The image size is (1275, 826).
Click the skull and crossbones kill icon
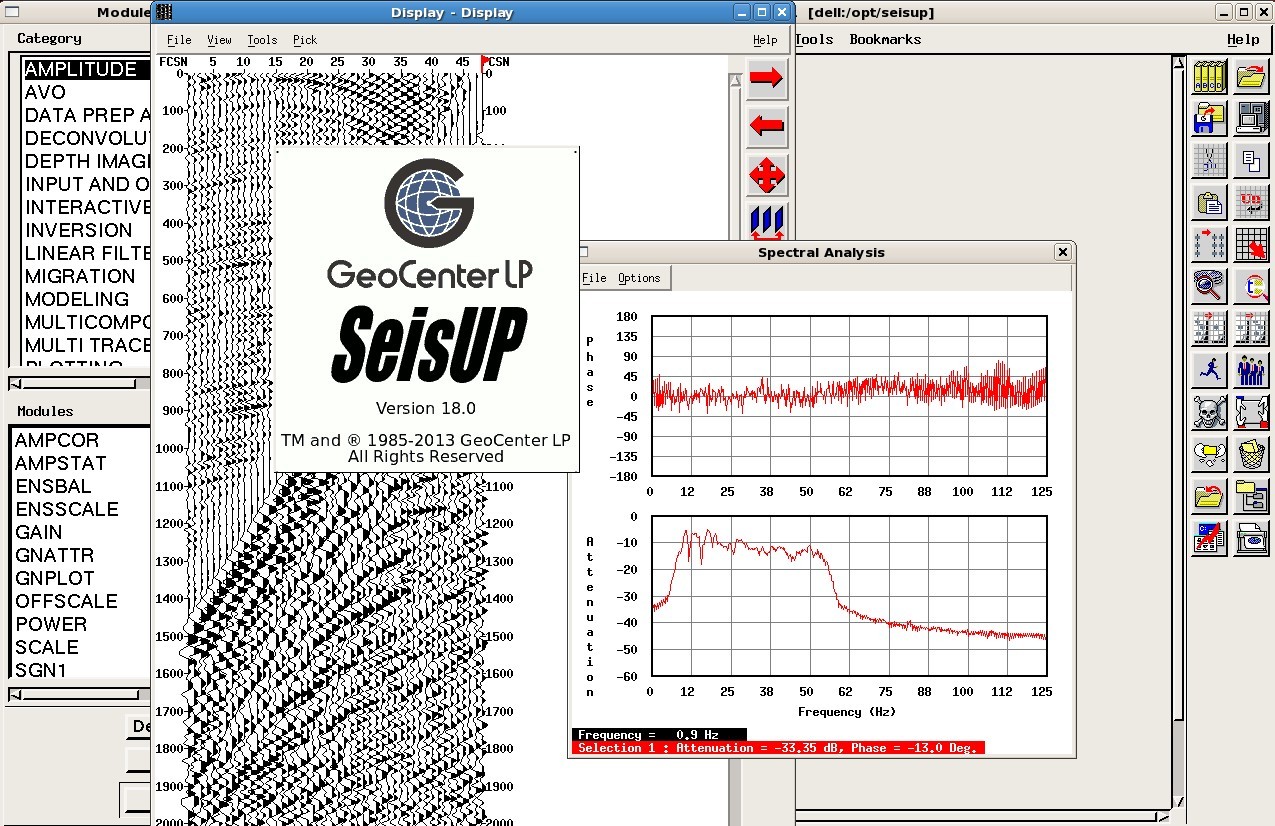pos(1210,413)
